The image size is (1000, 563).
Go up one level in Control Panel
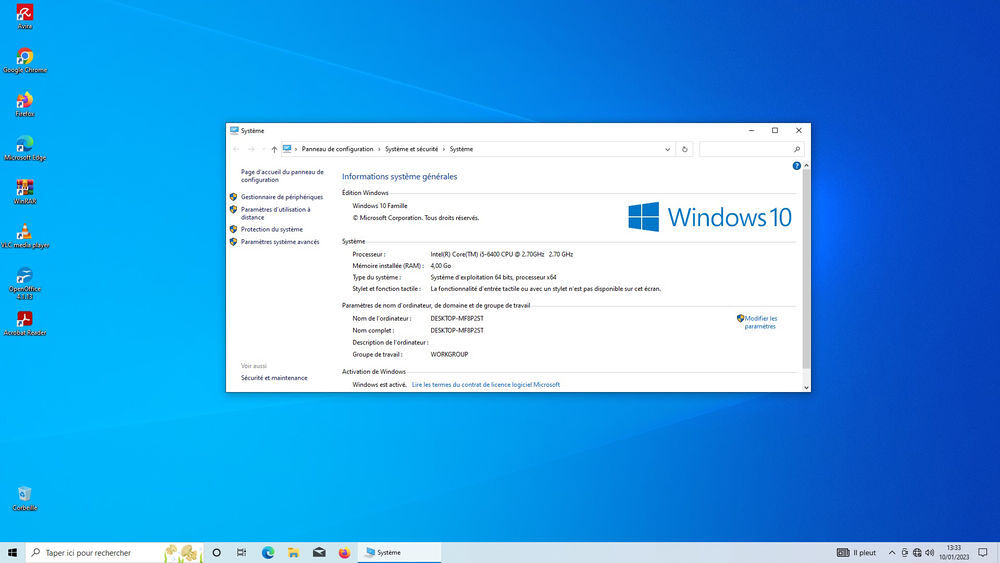click(274, 149)
